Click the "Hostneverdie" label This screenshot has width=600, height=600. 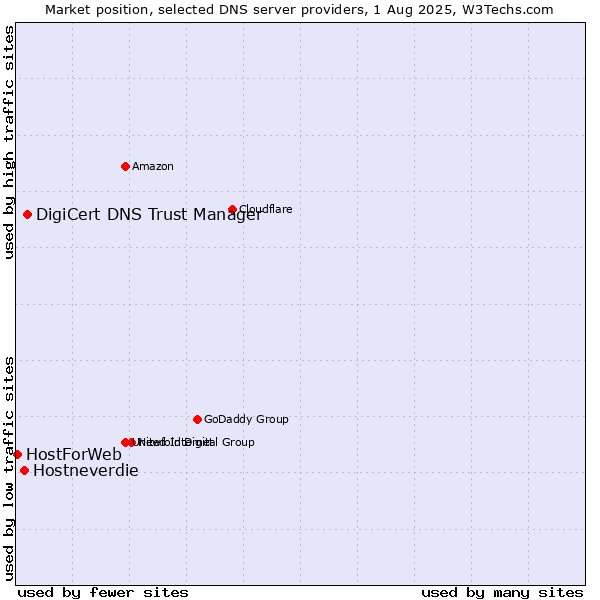click(86, 471)
